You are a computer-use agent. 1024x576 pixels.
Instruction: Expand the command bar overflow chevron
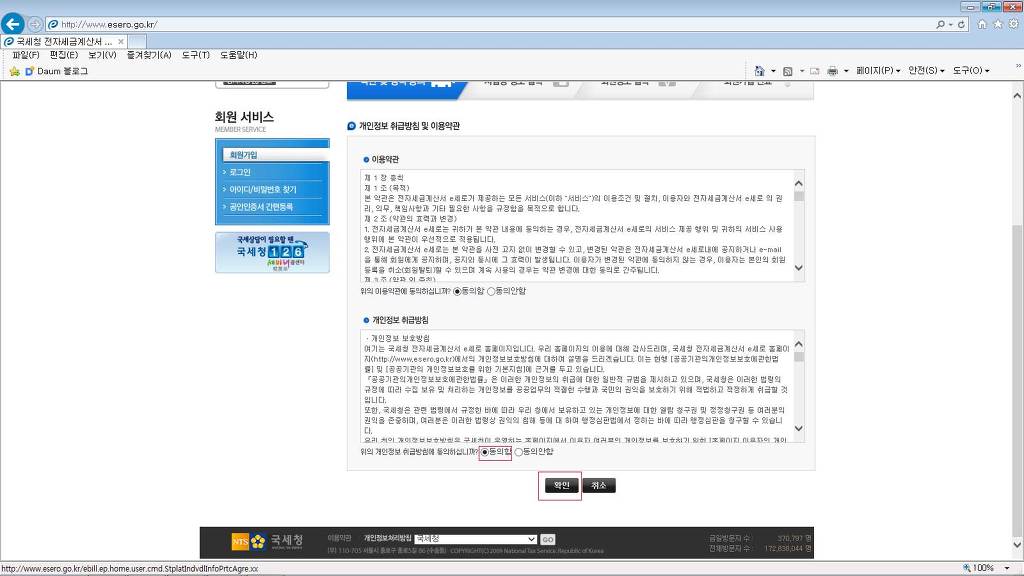click(1018, 66)
